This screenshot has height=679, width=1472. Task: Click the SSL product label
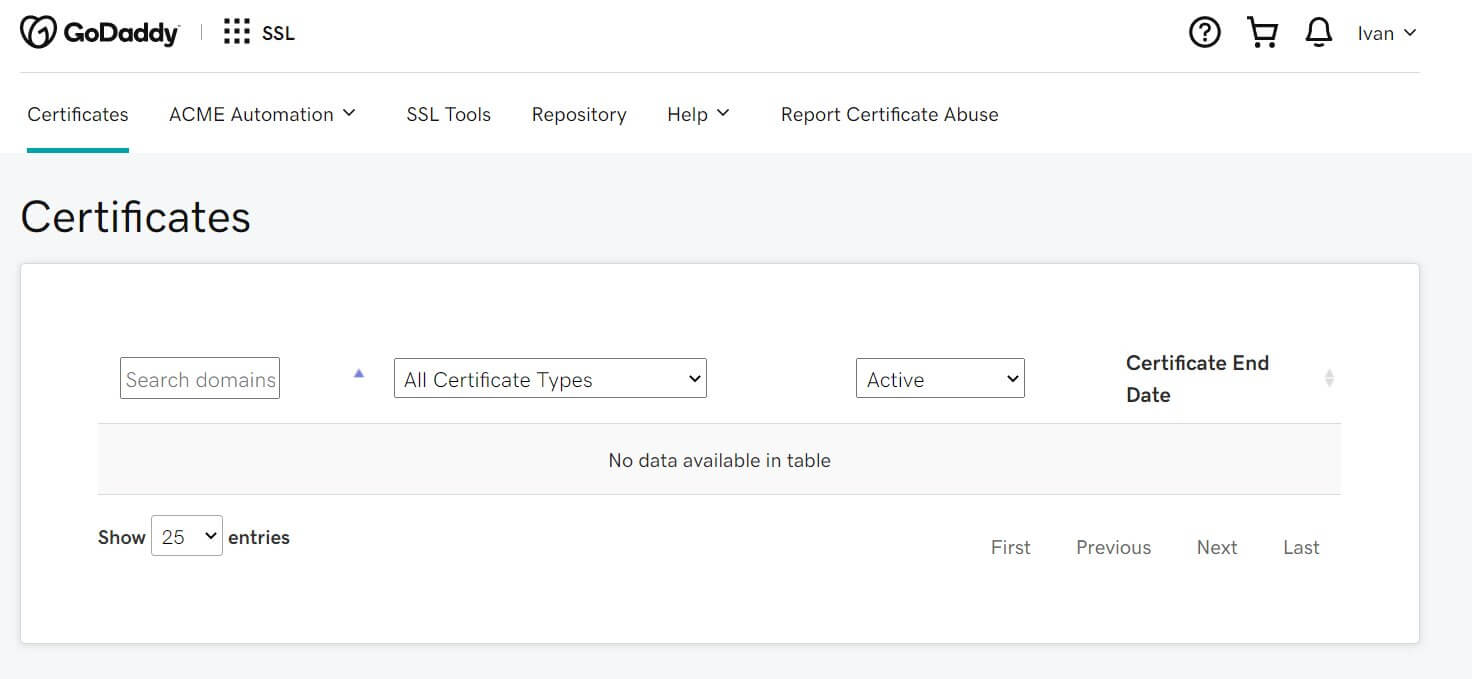click(278, 33)
